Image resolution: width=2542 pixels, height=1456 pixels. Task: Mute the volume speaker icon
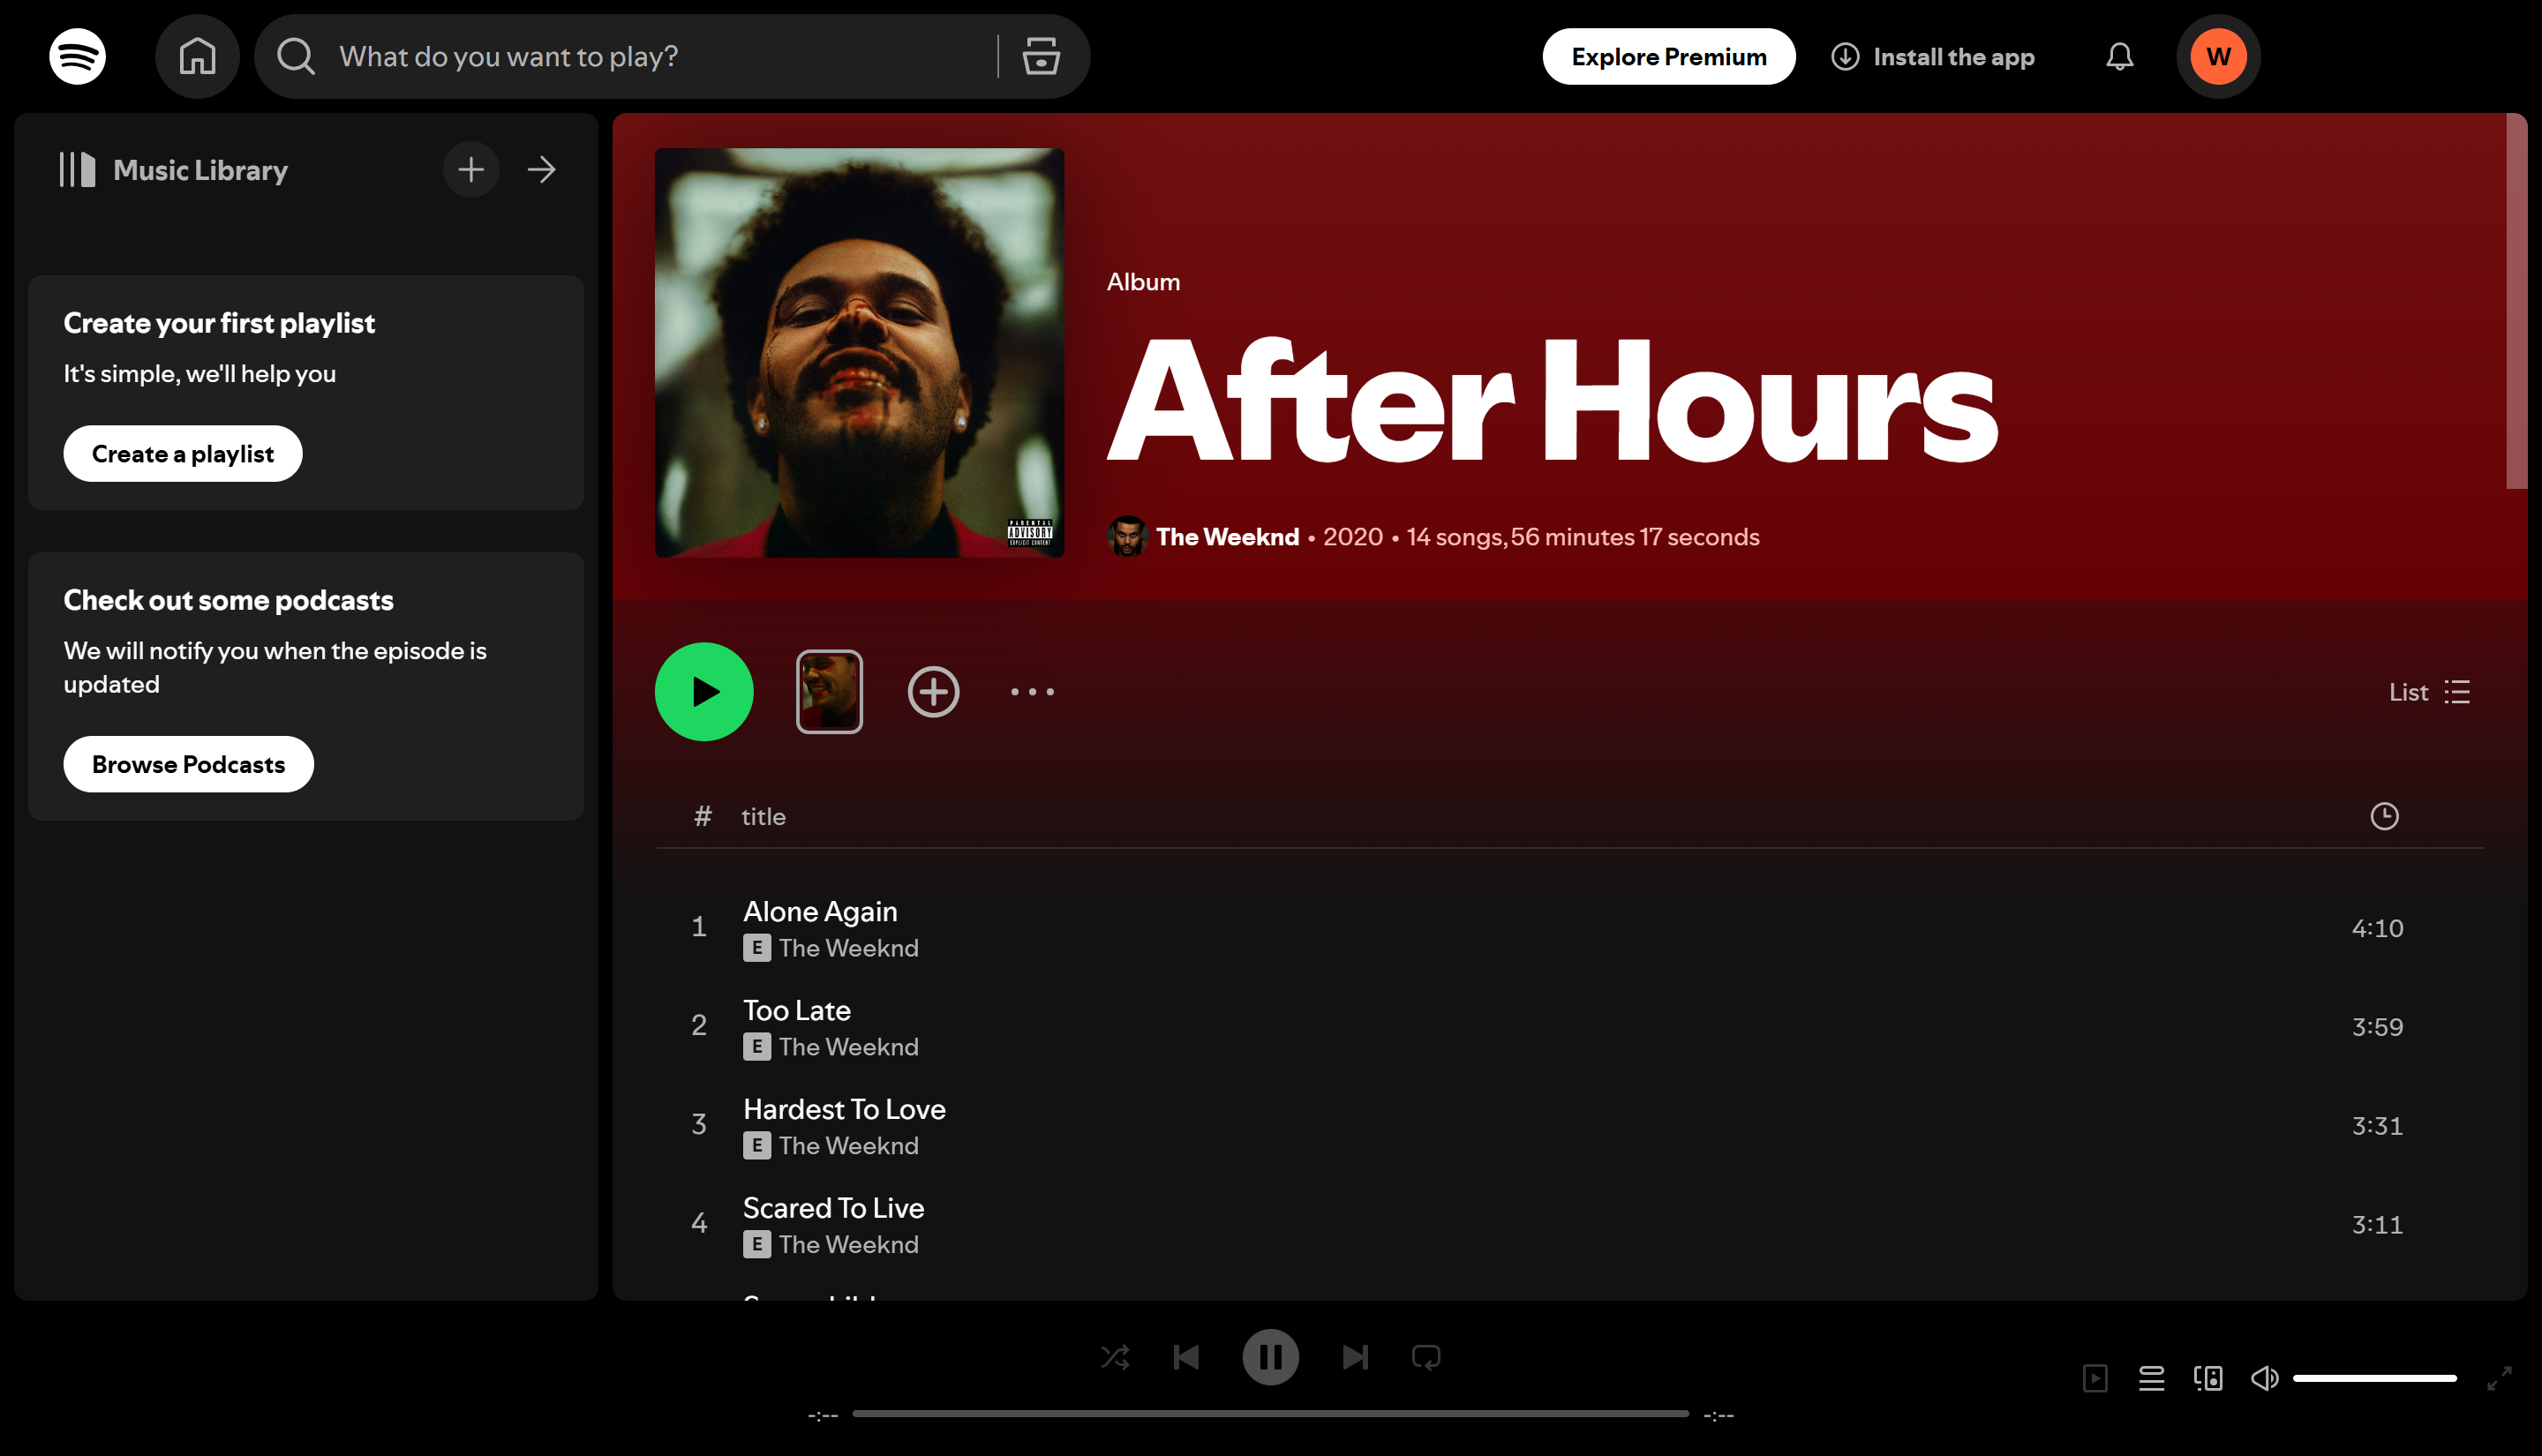click(x=2264, y=1377)
